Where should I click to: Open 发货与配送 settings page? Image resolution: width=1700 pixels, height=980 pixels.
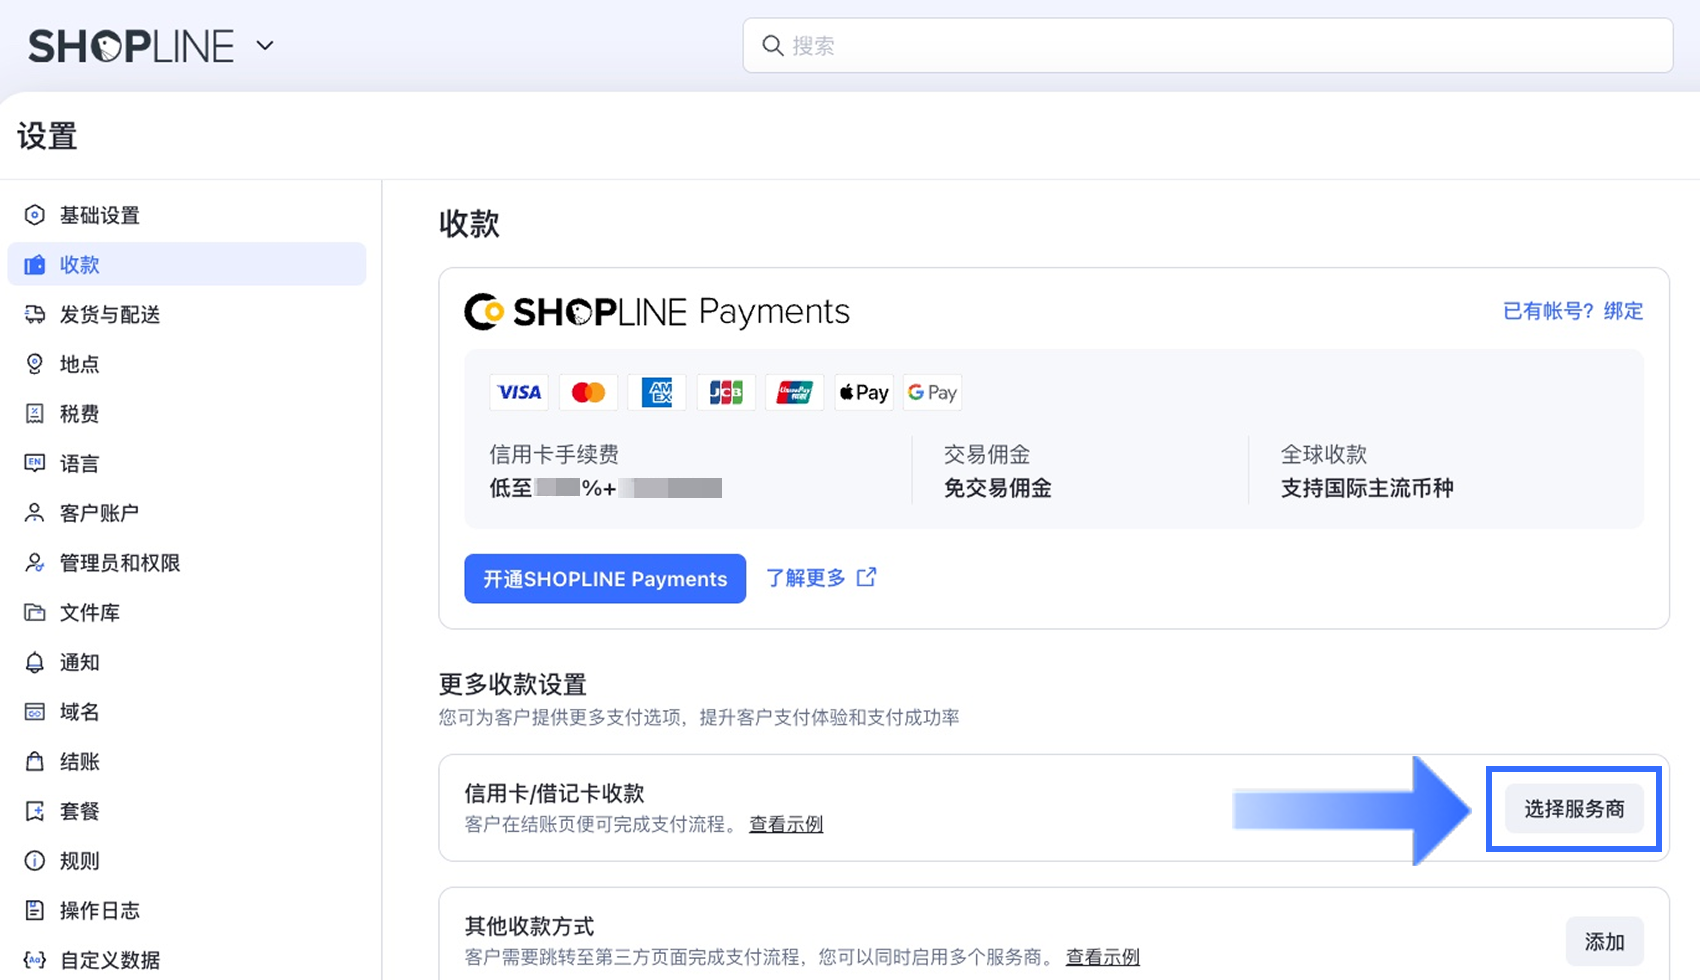[187, 314]
